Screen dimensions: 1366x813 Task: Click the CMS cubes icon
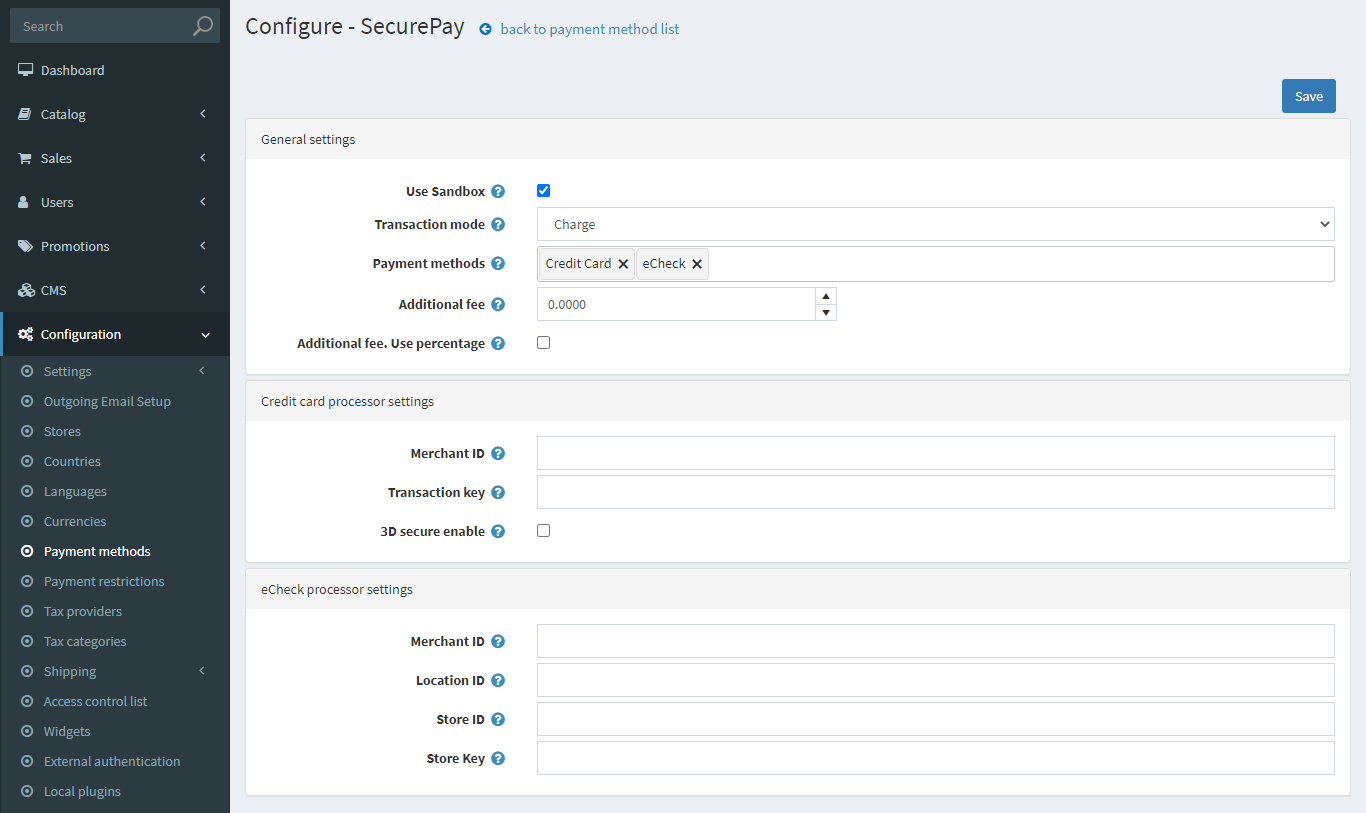click(26, 290)
